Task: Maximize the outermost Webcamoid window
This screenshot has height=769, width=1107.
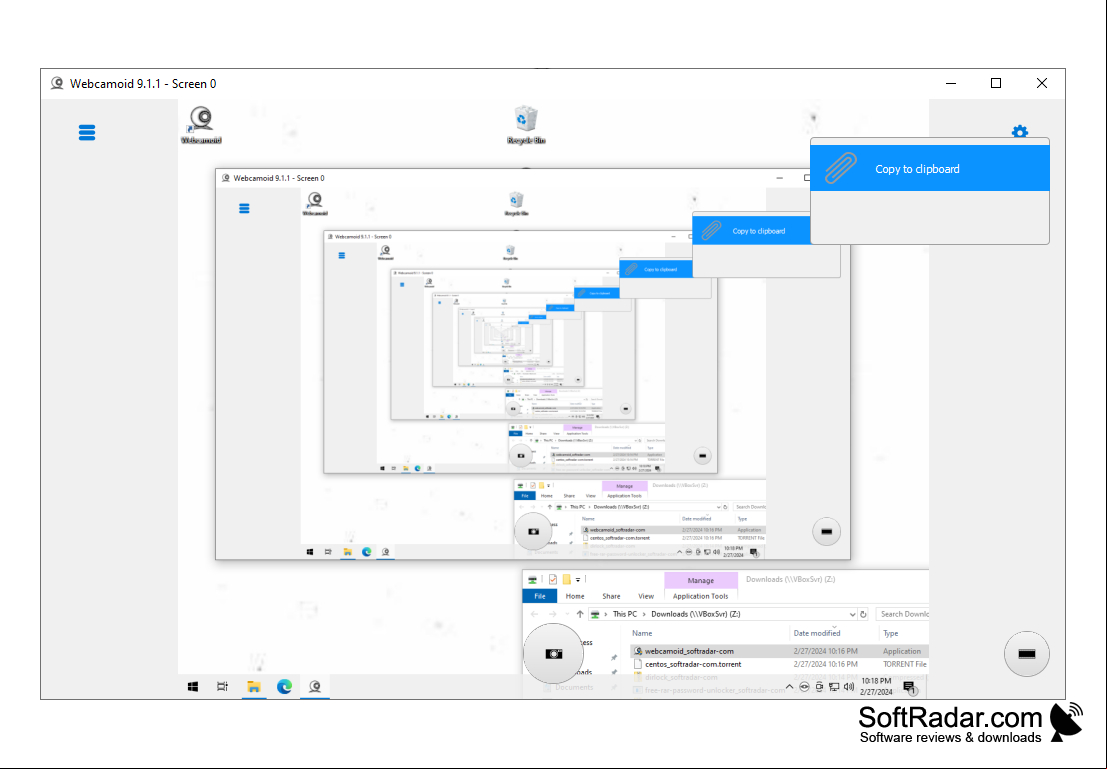Action: coord(996,83)
